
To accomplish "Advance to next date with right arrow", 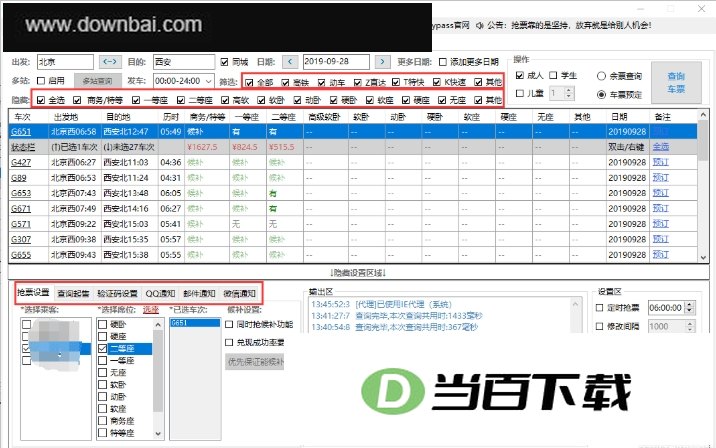I will 383,61.
